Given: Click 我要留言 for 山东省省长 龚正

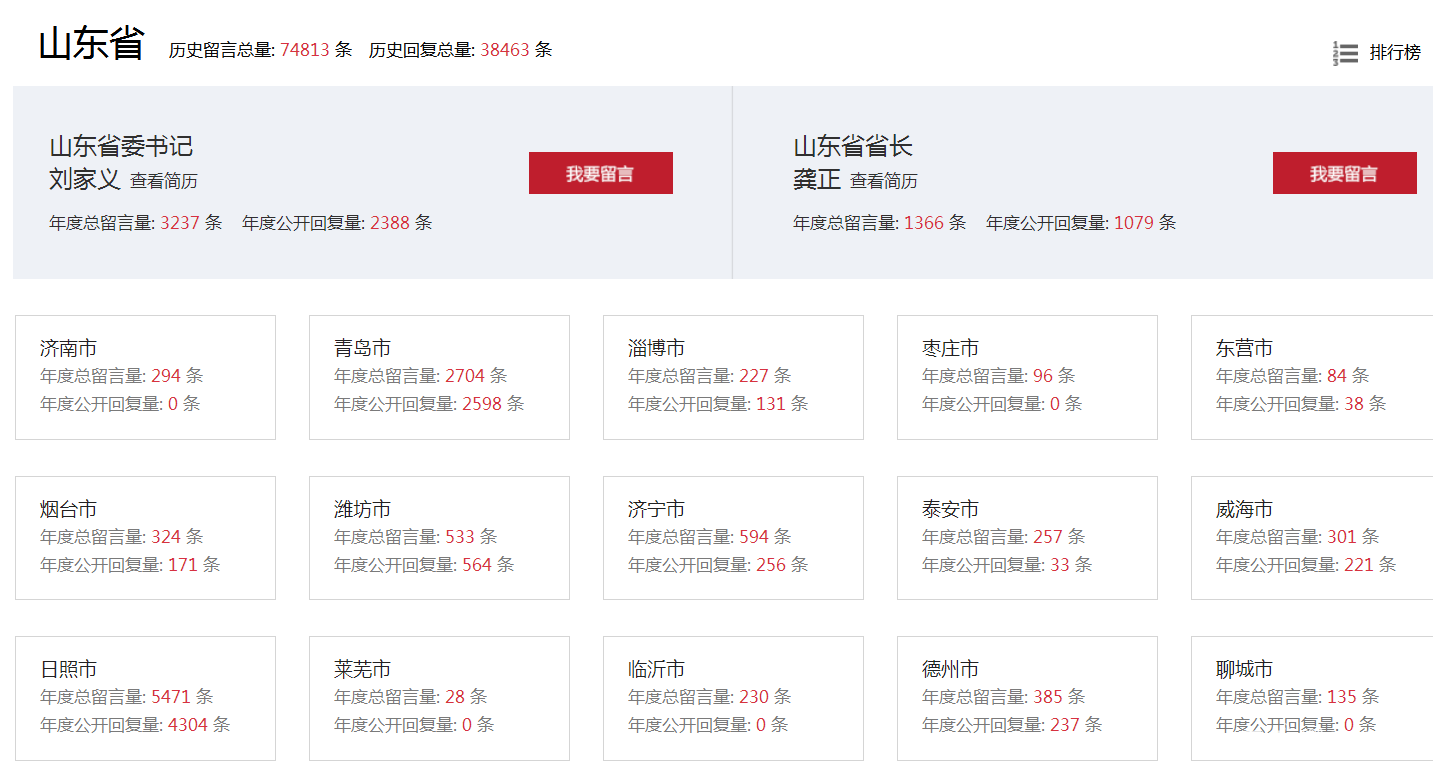Looking at the screenshot, I should point(1345,173).
